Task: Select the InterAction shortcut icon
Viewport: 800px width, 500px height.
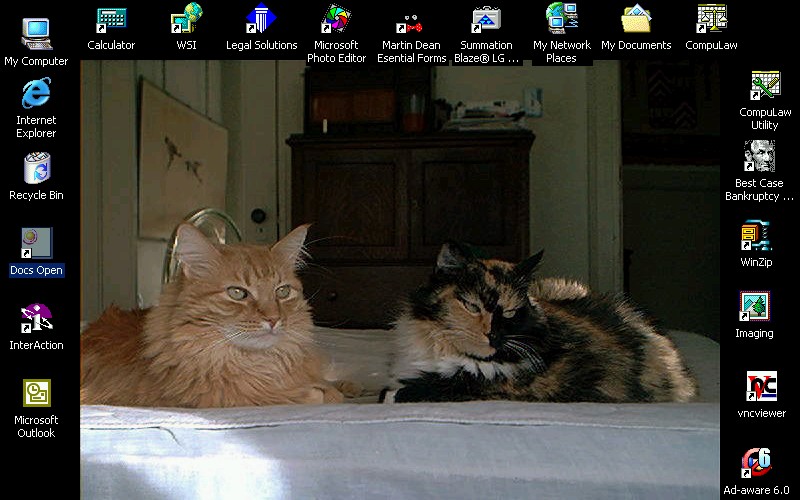Action: click(x=36, y=318)
